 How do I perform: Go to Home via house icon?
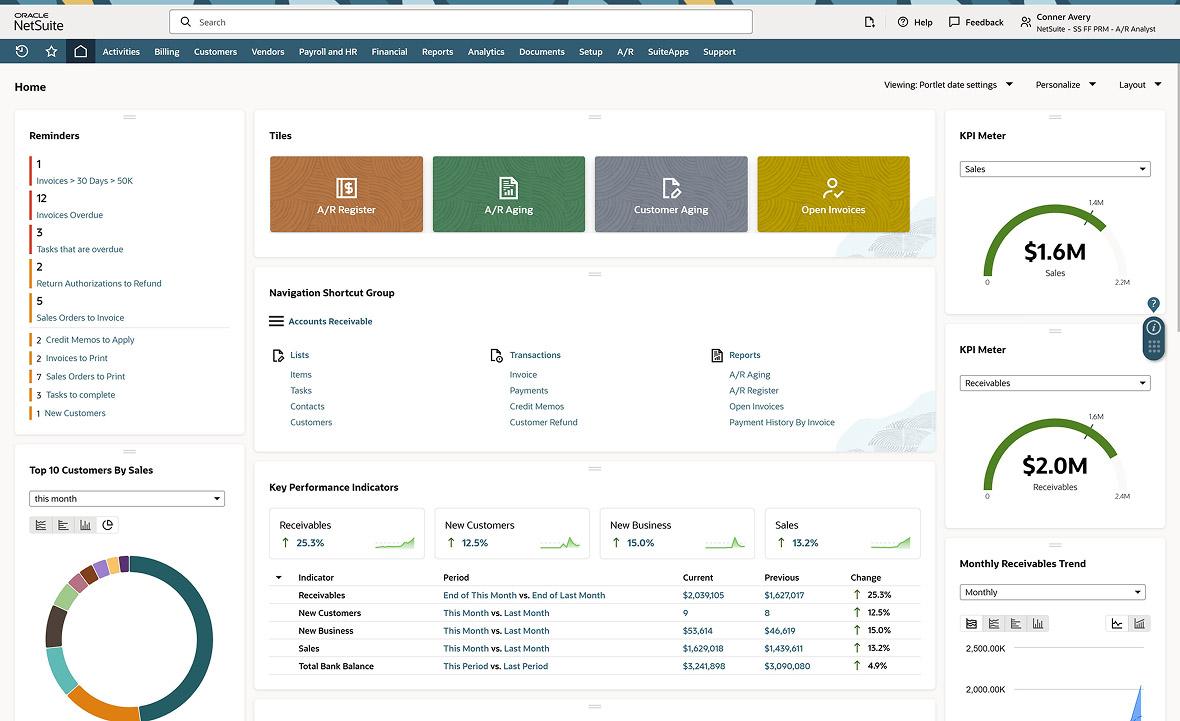(x=81, y=51)
